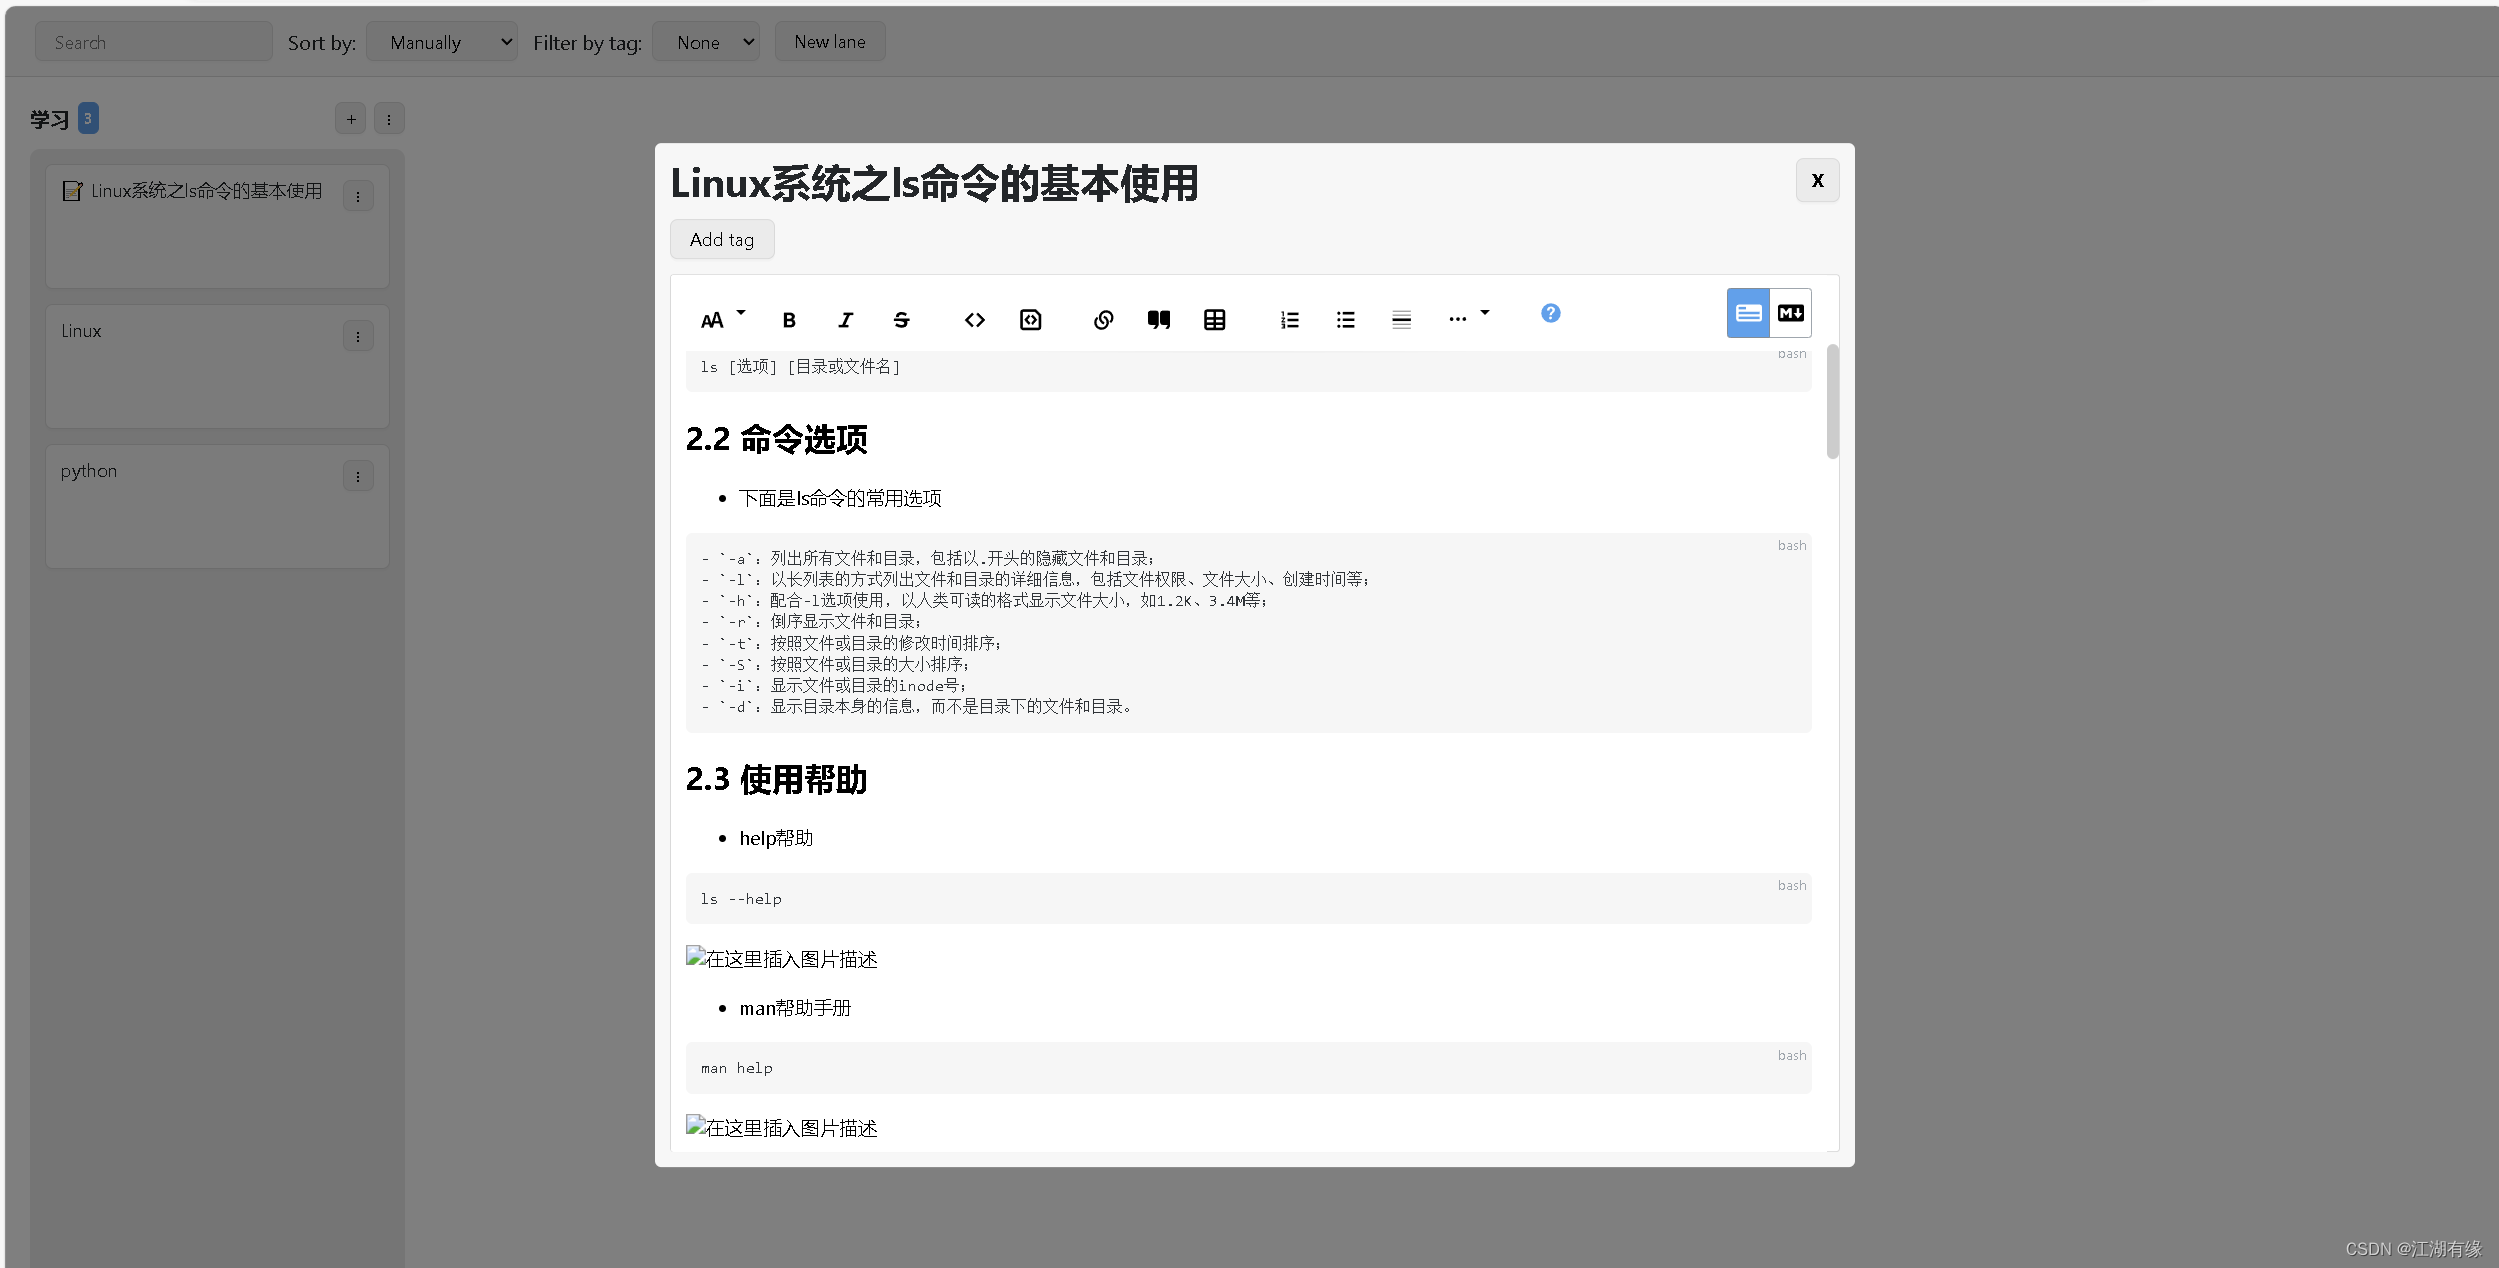Open the 学习 lane options menu
2499x1268 pixels.
click(x=389, y=118)
